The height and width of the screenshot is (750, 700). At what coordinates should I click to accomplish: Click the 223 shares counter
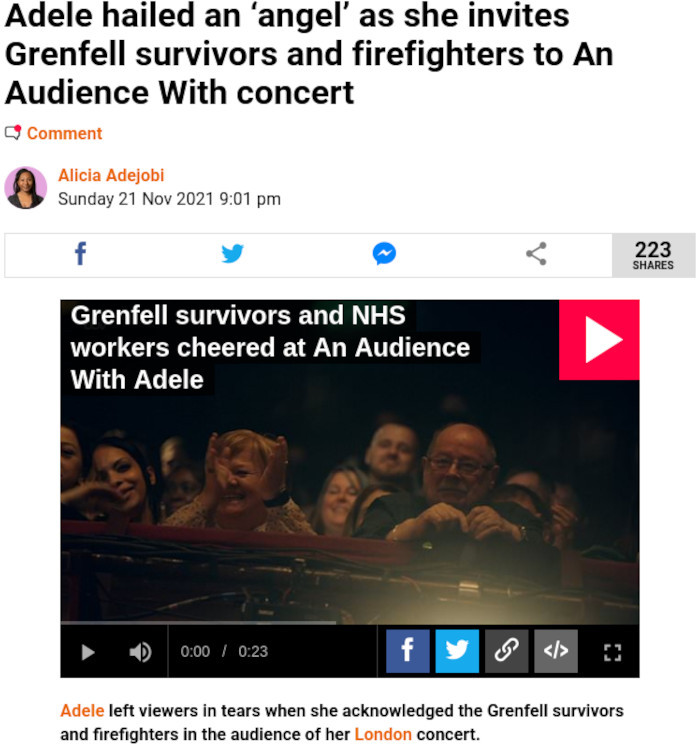[654, 255]
